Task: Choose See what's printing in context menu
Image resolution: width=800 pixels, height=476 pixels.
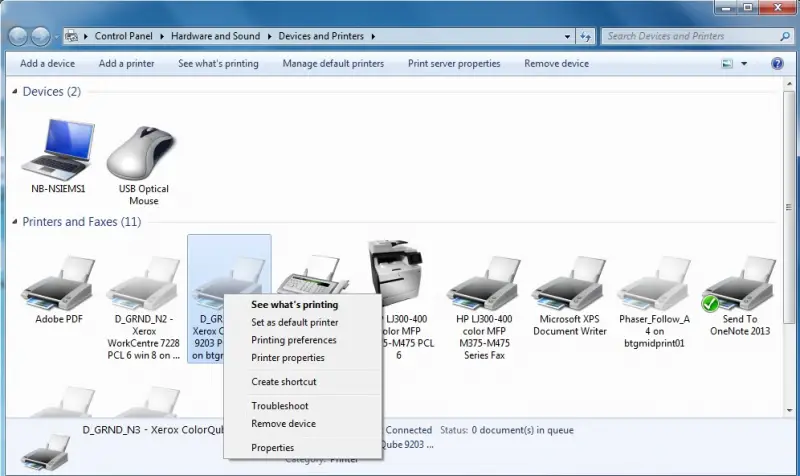Action: [294, 305]
